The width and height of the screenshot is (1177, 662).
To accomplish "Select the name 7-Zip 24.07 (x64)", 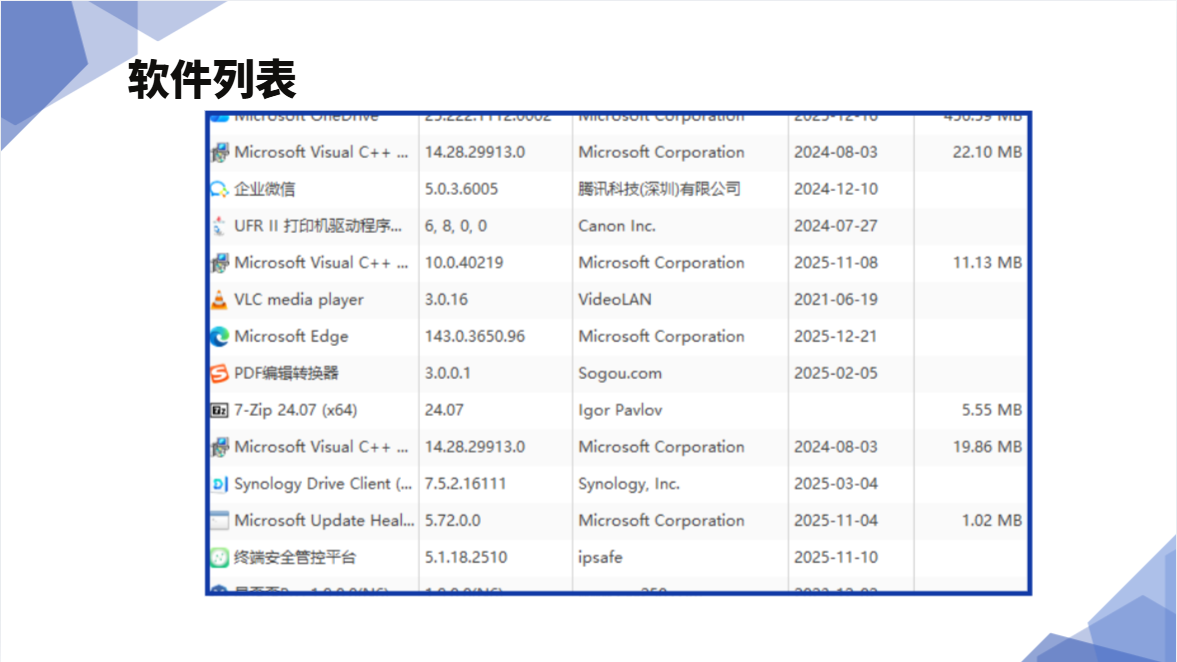I will click(296, 410).
